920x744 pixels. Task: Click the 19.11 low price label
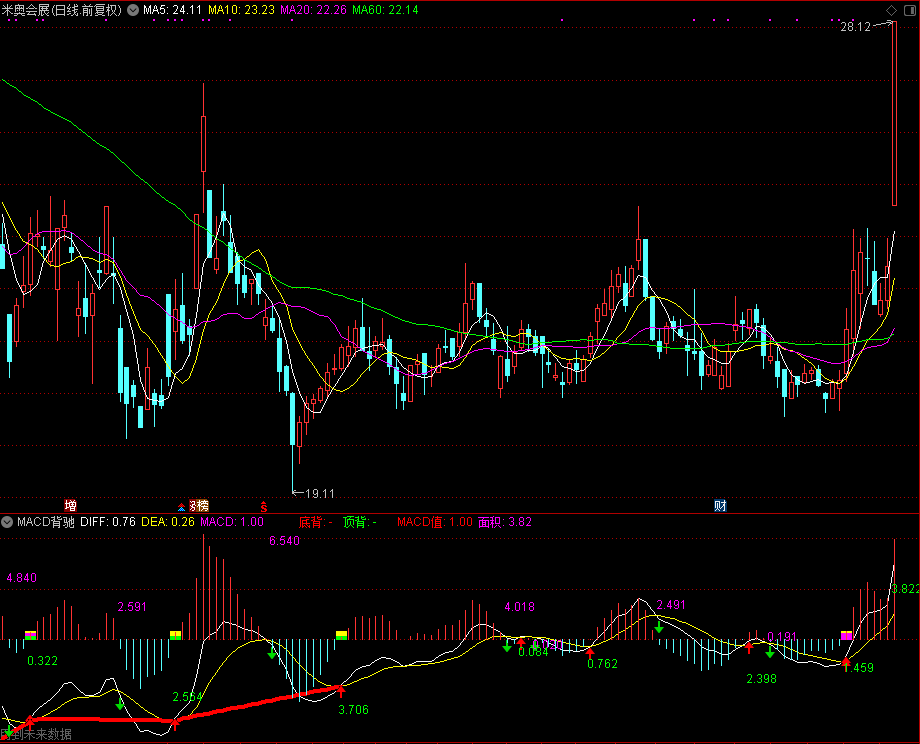(x=320, y=493)
